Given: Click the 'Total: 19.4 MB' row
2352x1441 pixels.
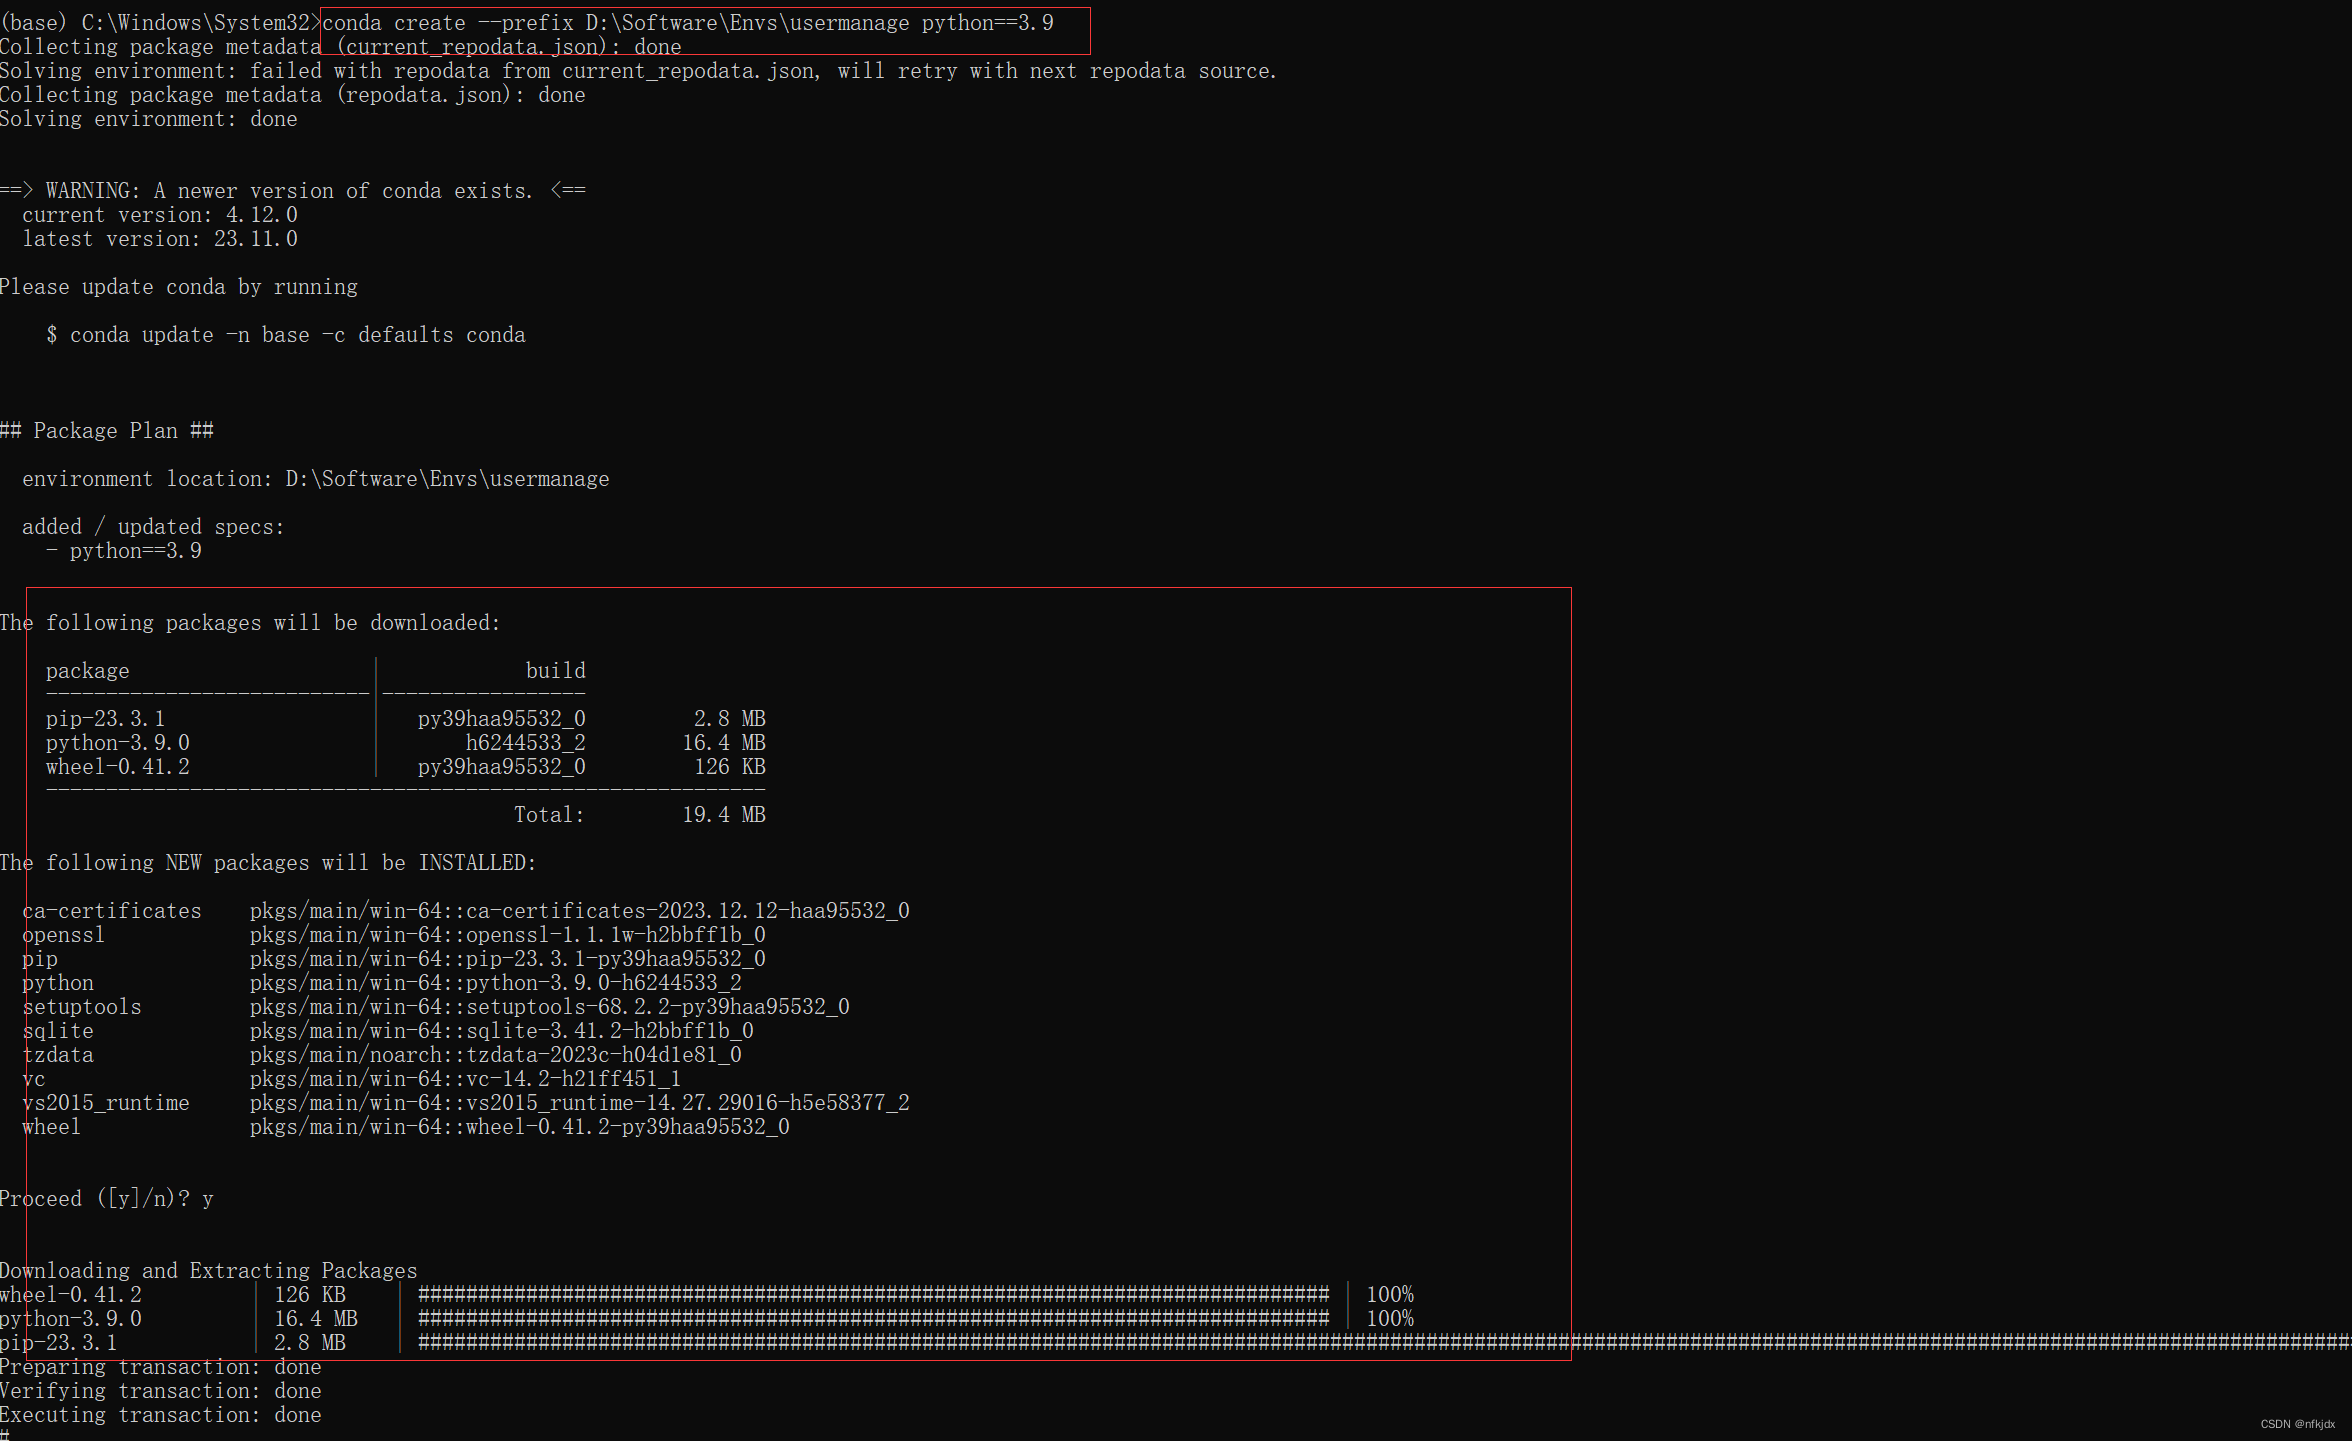Looking at the screenshot, I should 639,815.
